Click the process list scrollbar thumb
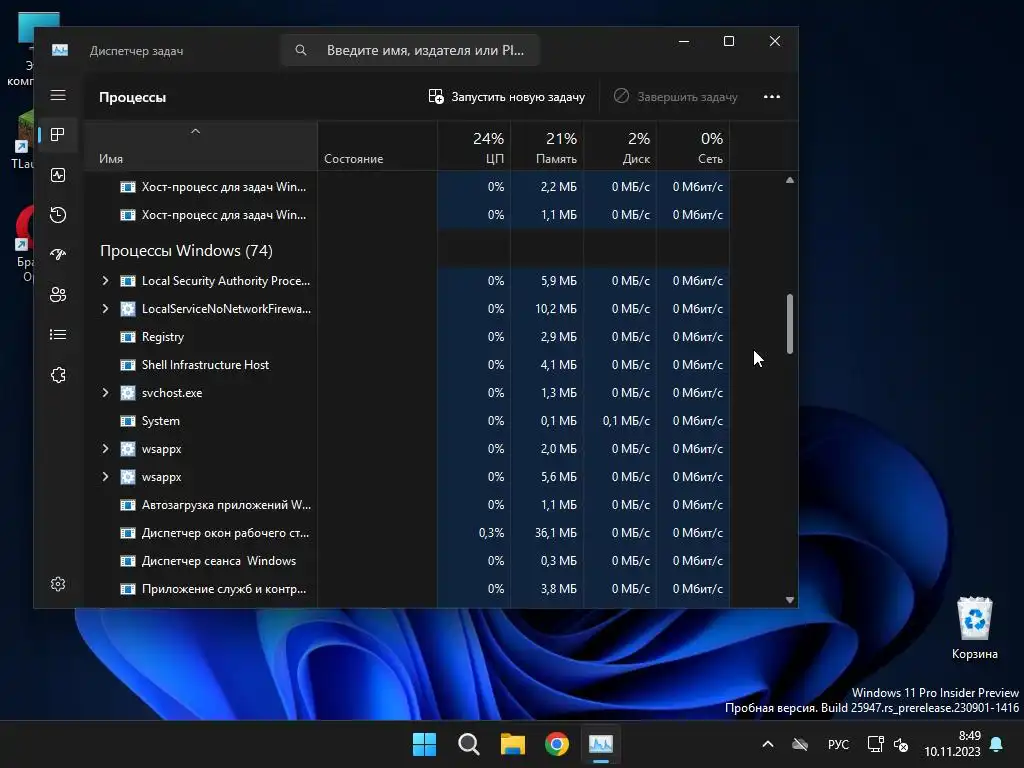Image resolution: width=1024 pixels, height=768 pixels. 790,323
